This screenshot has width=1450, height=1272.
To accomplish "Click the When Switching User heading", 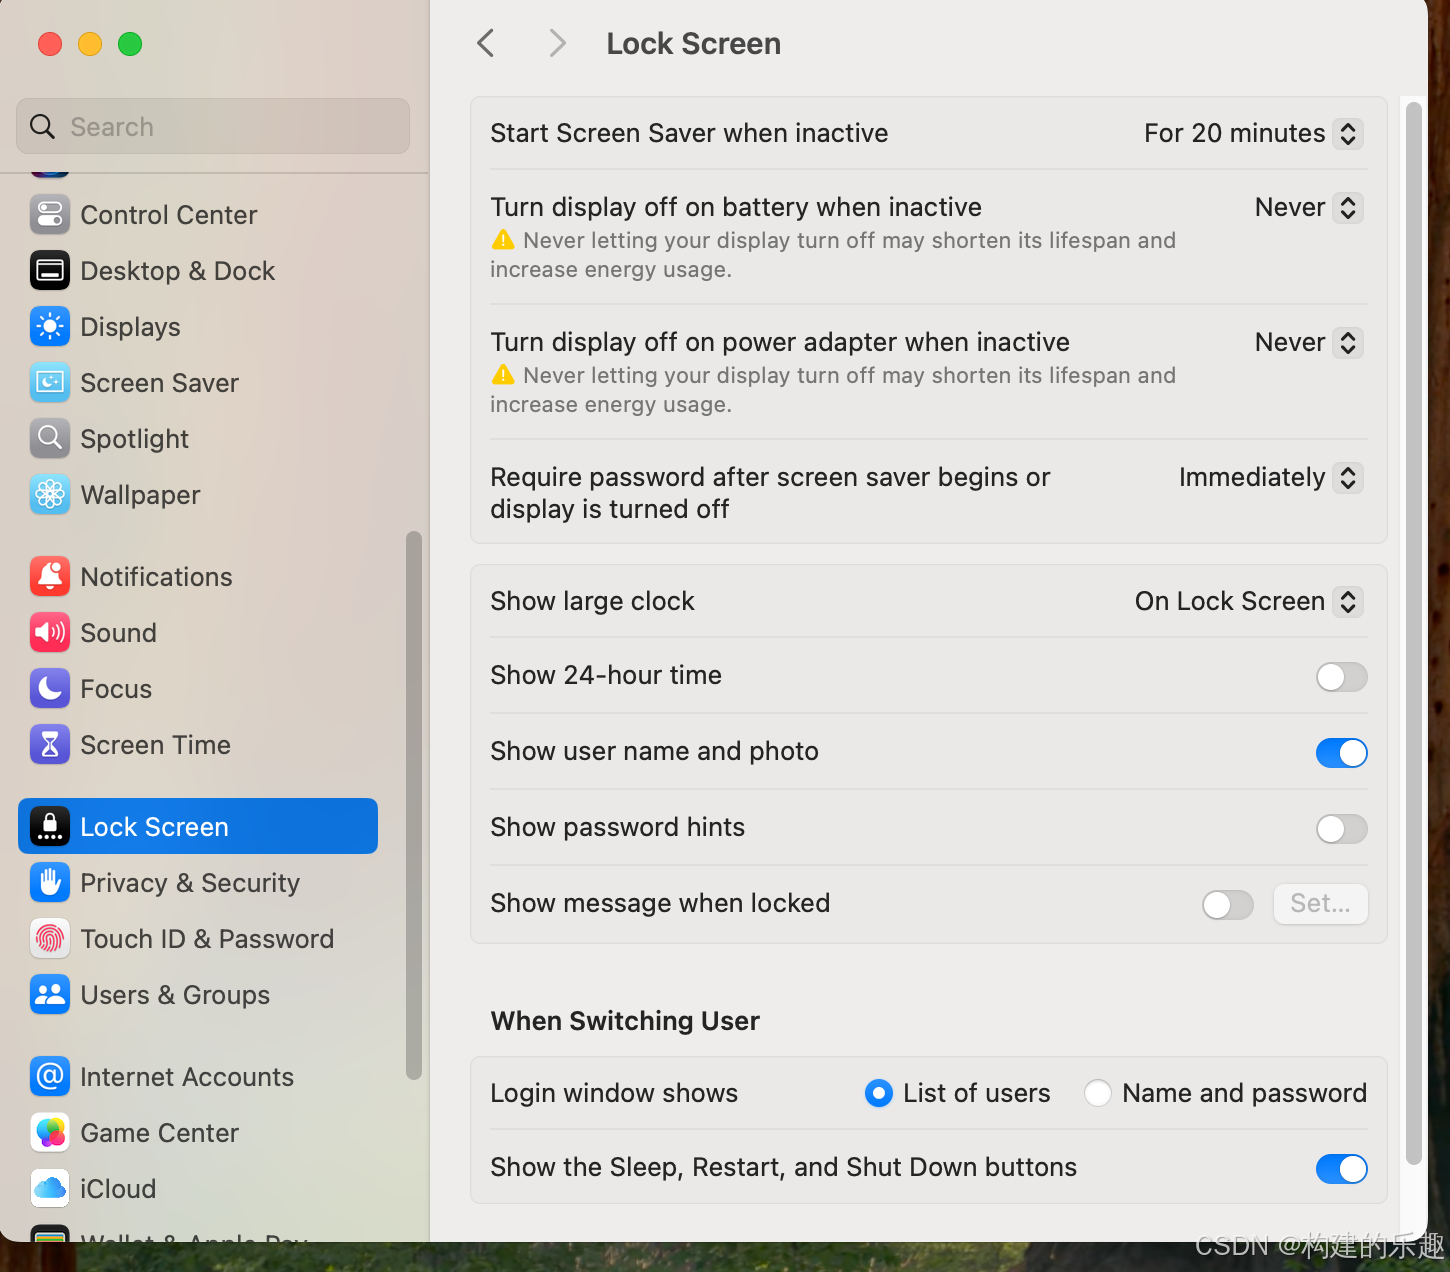I will [625, 1020].
